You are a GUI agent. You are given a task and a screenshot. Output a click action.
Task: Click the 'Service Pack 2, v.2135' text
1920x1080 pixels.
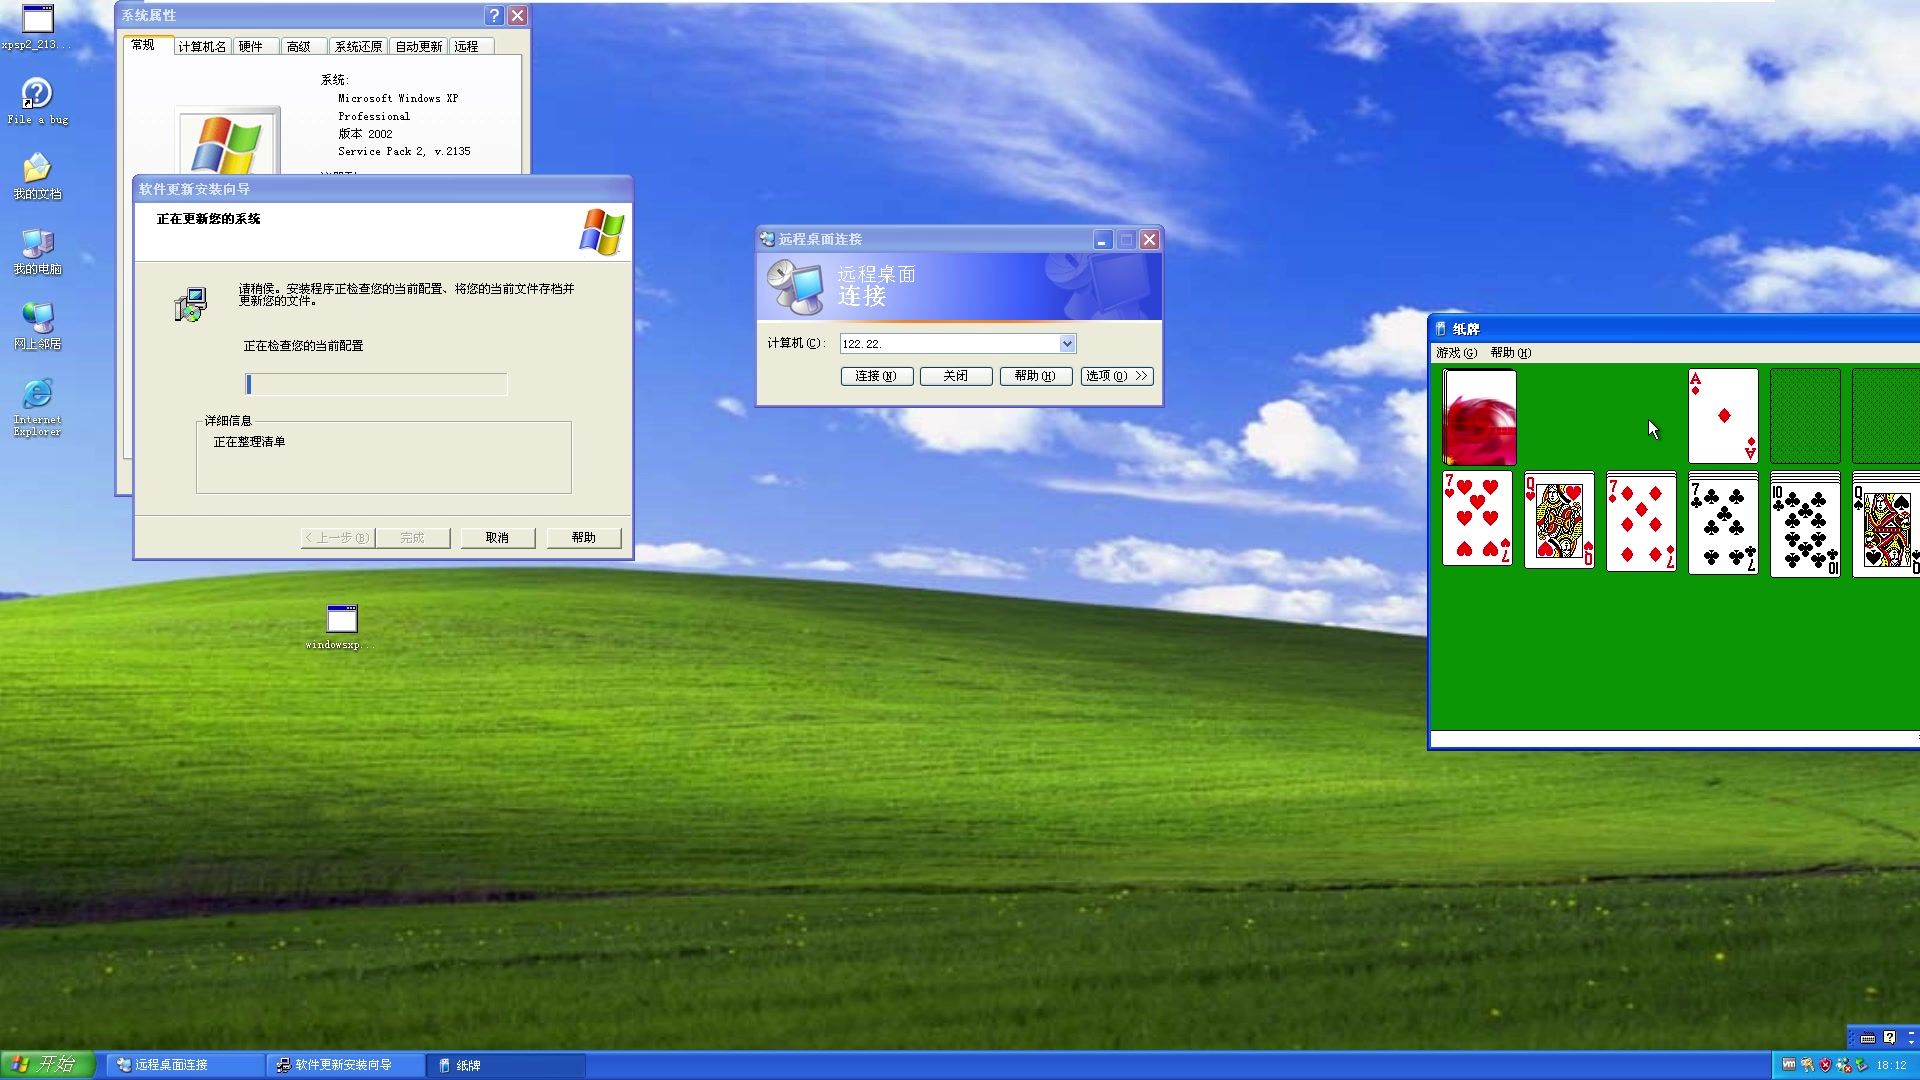click(x=404, y=152)
